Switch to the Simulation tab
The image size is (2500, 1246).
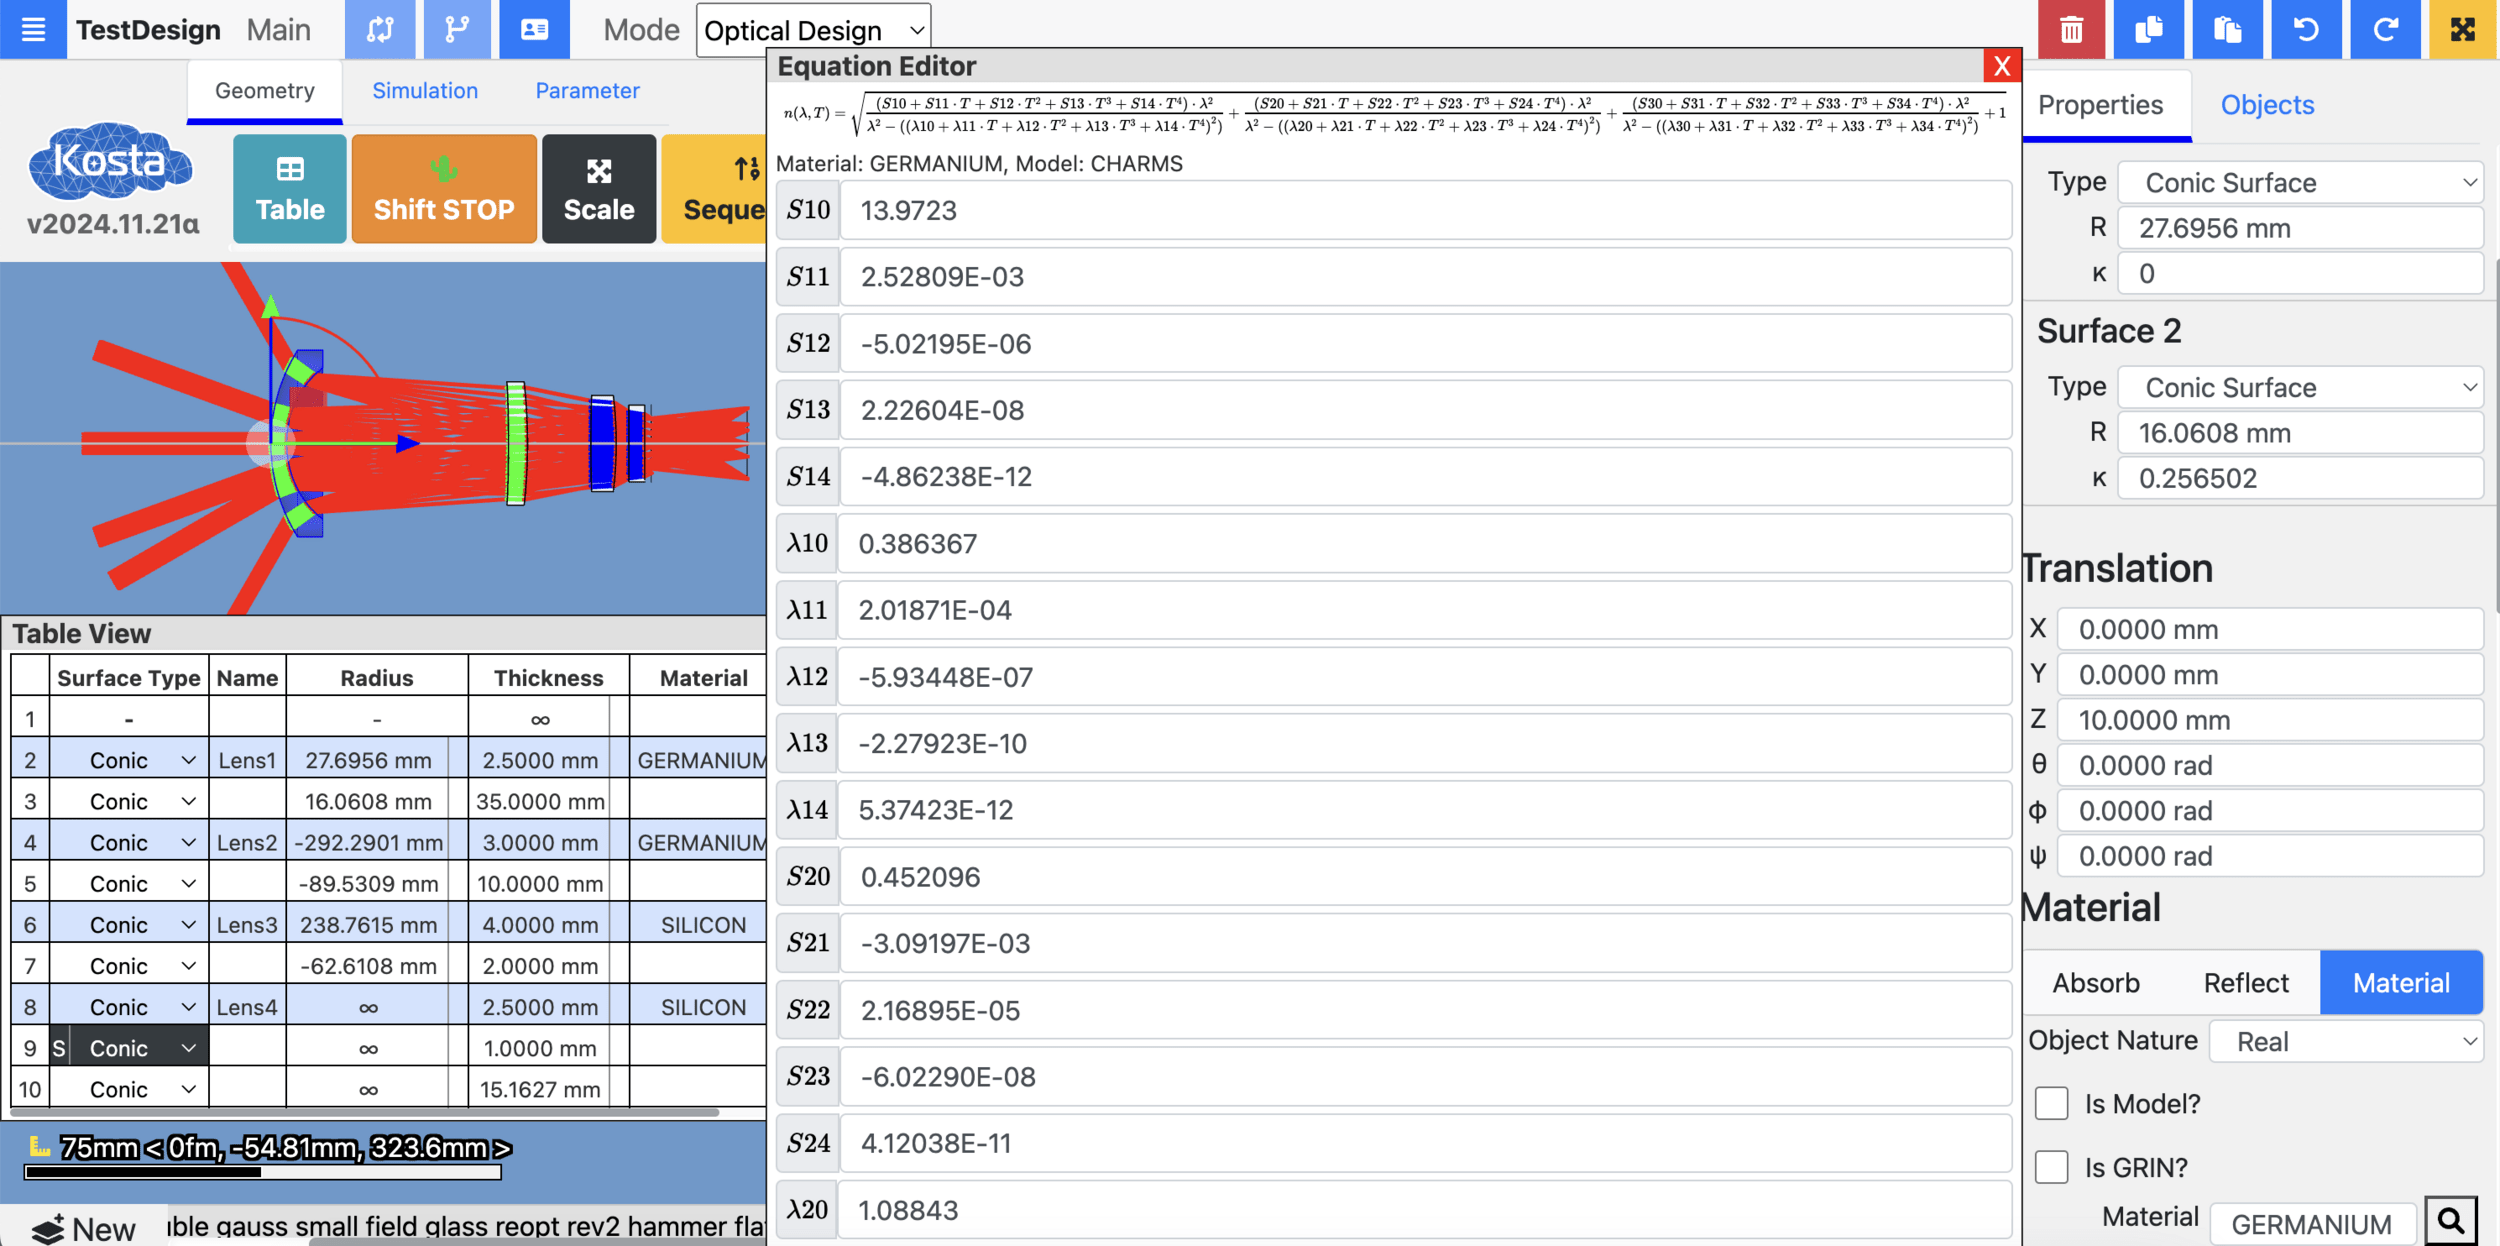tap(425, 91)
